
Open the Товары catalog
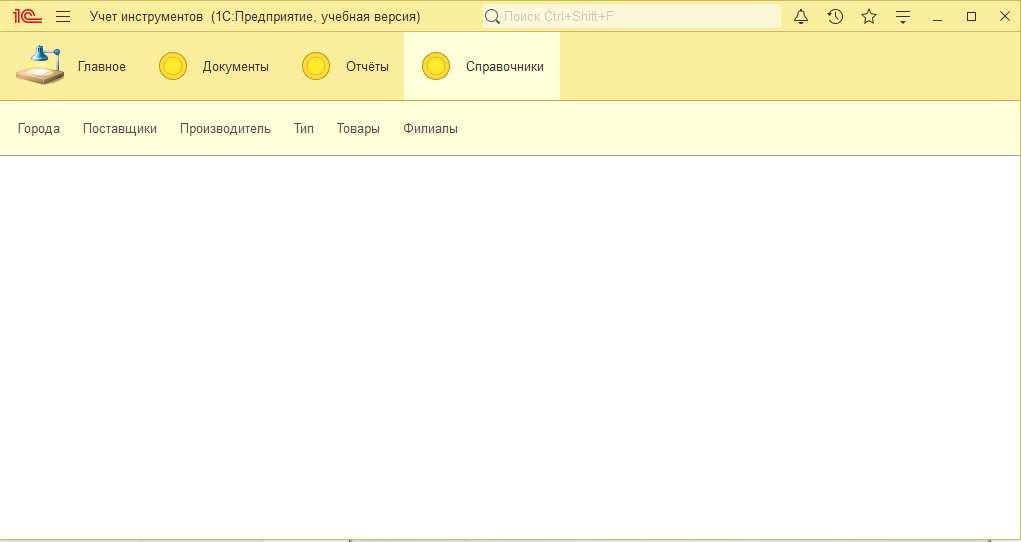[x=358, y=128]
